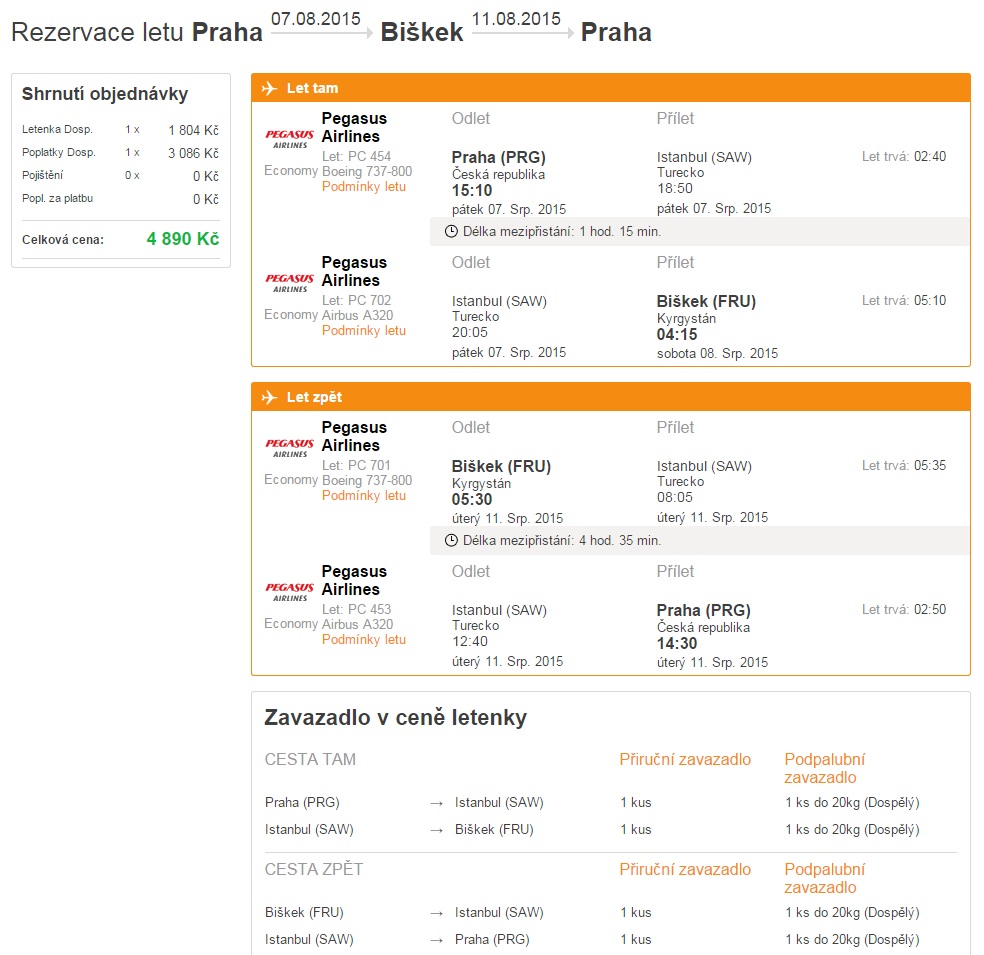Click Pegasus logo for flight PC 453
Image resolution: width=984 pixels, height=955 pixels.
[x=289, y=592]
